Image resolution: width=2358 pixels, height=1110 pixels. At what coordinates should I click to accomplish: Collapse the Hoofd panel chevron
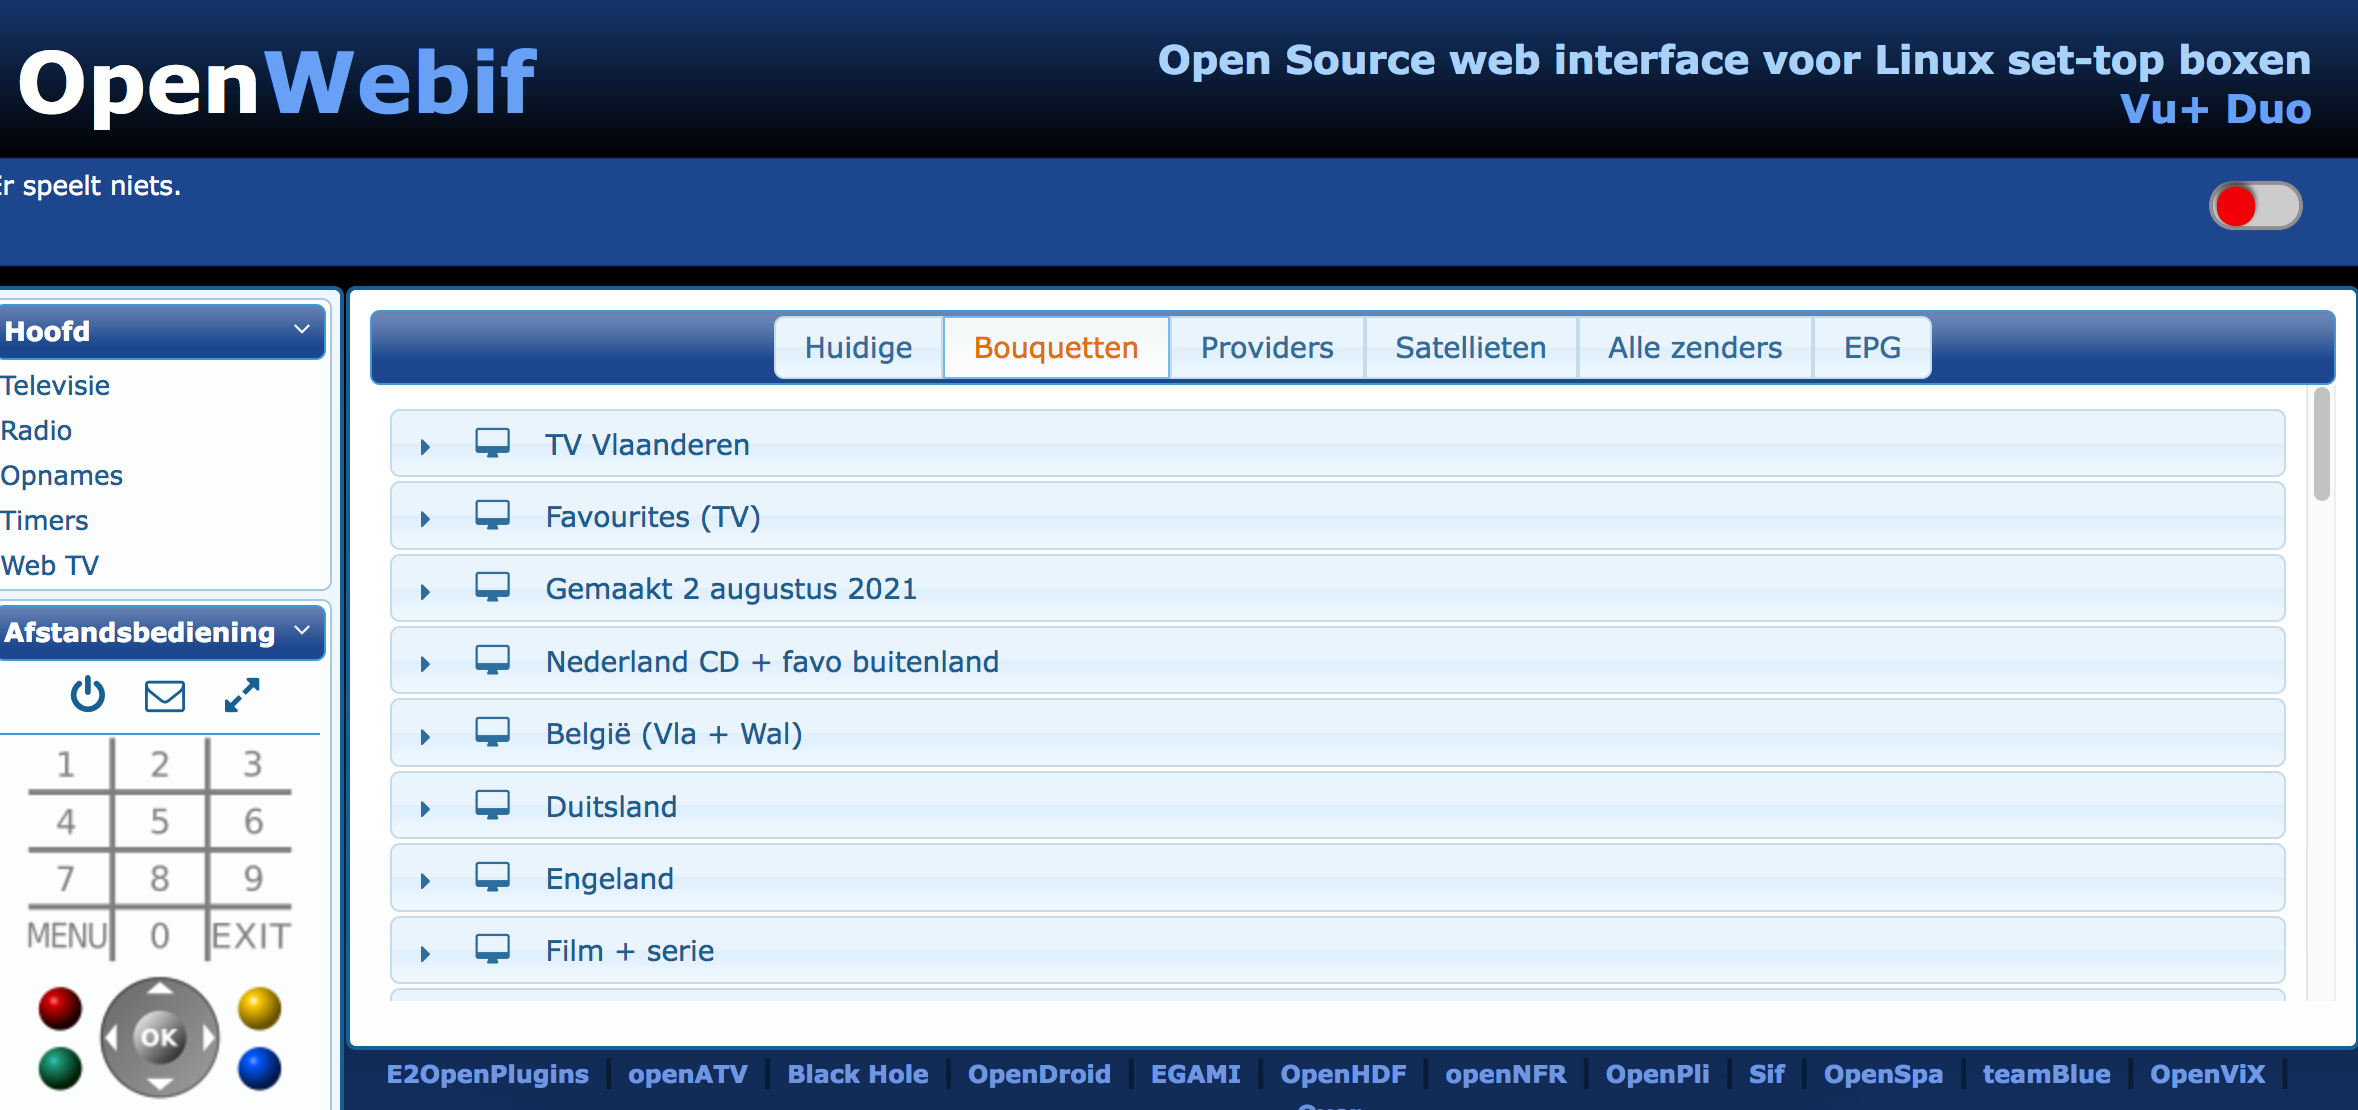[x=301, y=330]
